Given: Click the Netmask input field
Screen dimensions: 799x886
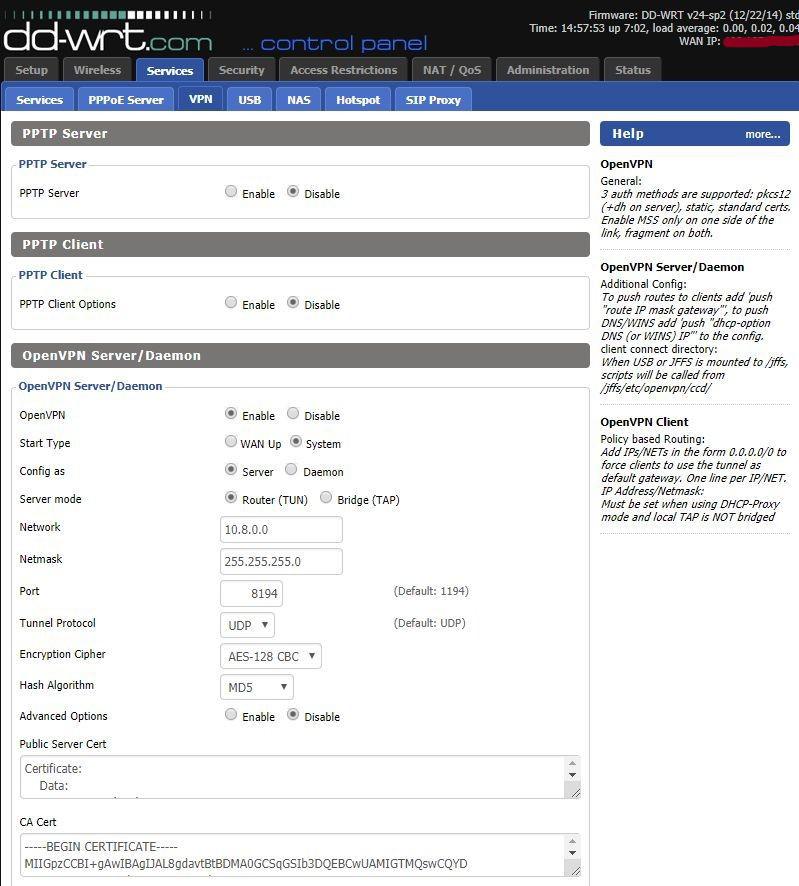Looking at the screenshot, I should 281,562.
